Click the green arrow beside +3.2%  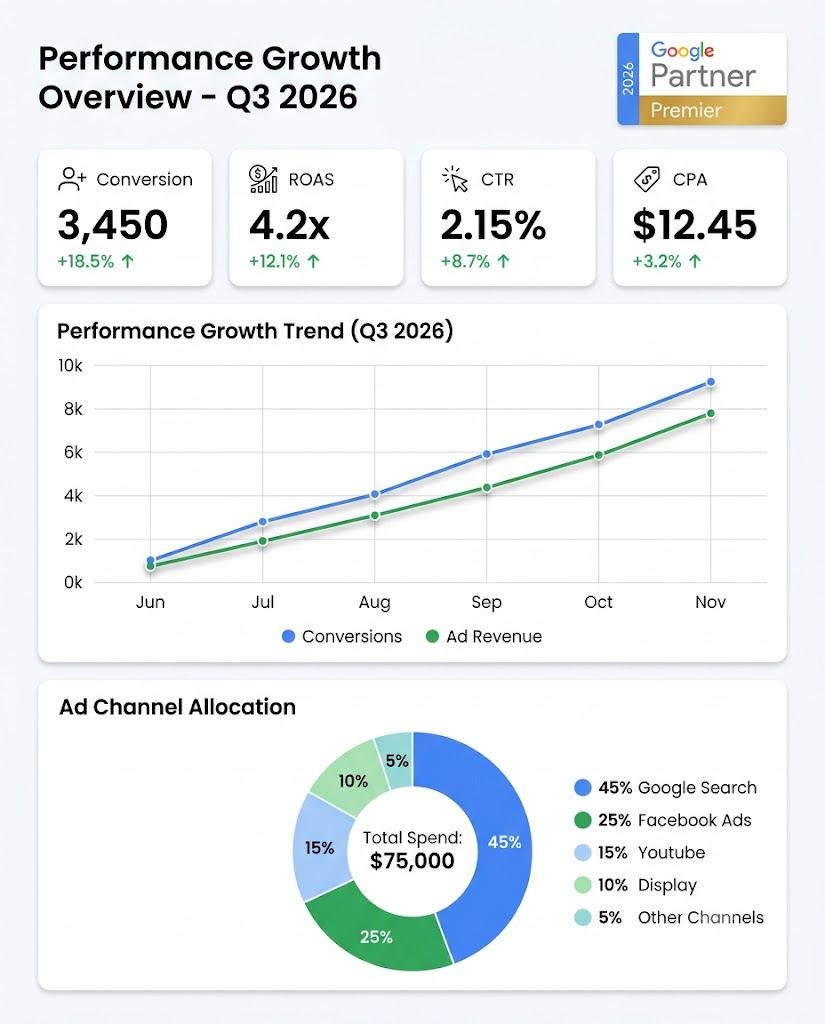(x=695, y=261)
